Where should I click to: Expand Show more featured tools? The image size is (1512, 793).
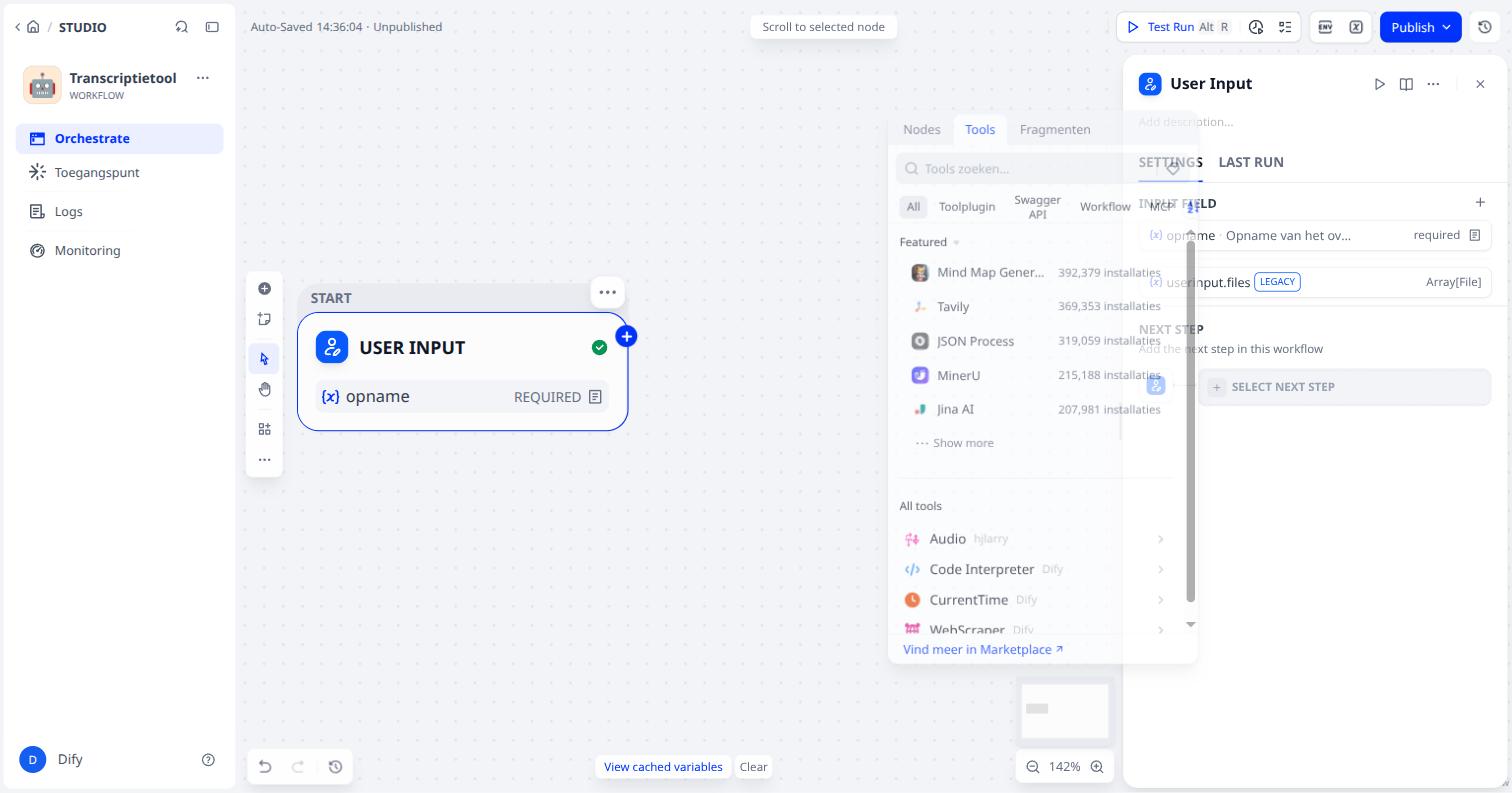point(955,443)
